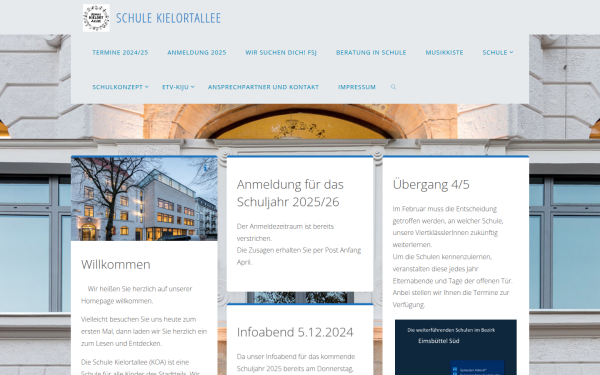Open the Infoabend 5.12.2024 article heading
600x375 pixels.
[x=295, y=332]
